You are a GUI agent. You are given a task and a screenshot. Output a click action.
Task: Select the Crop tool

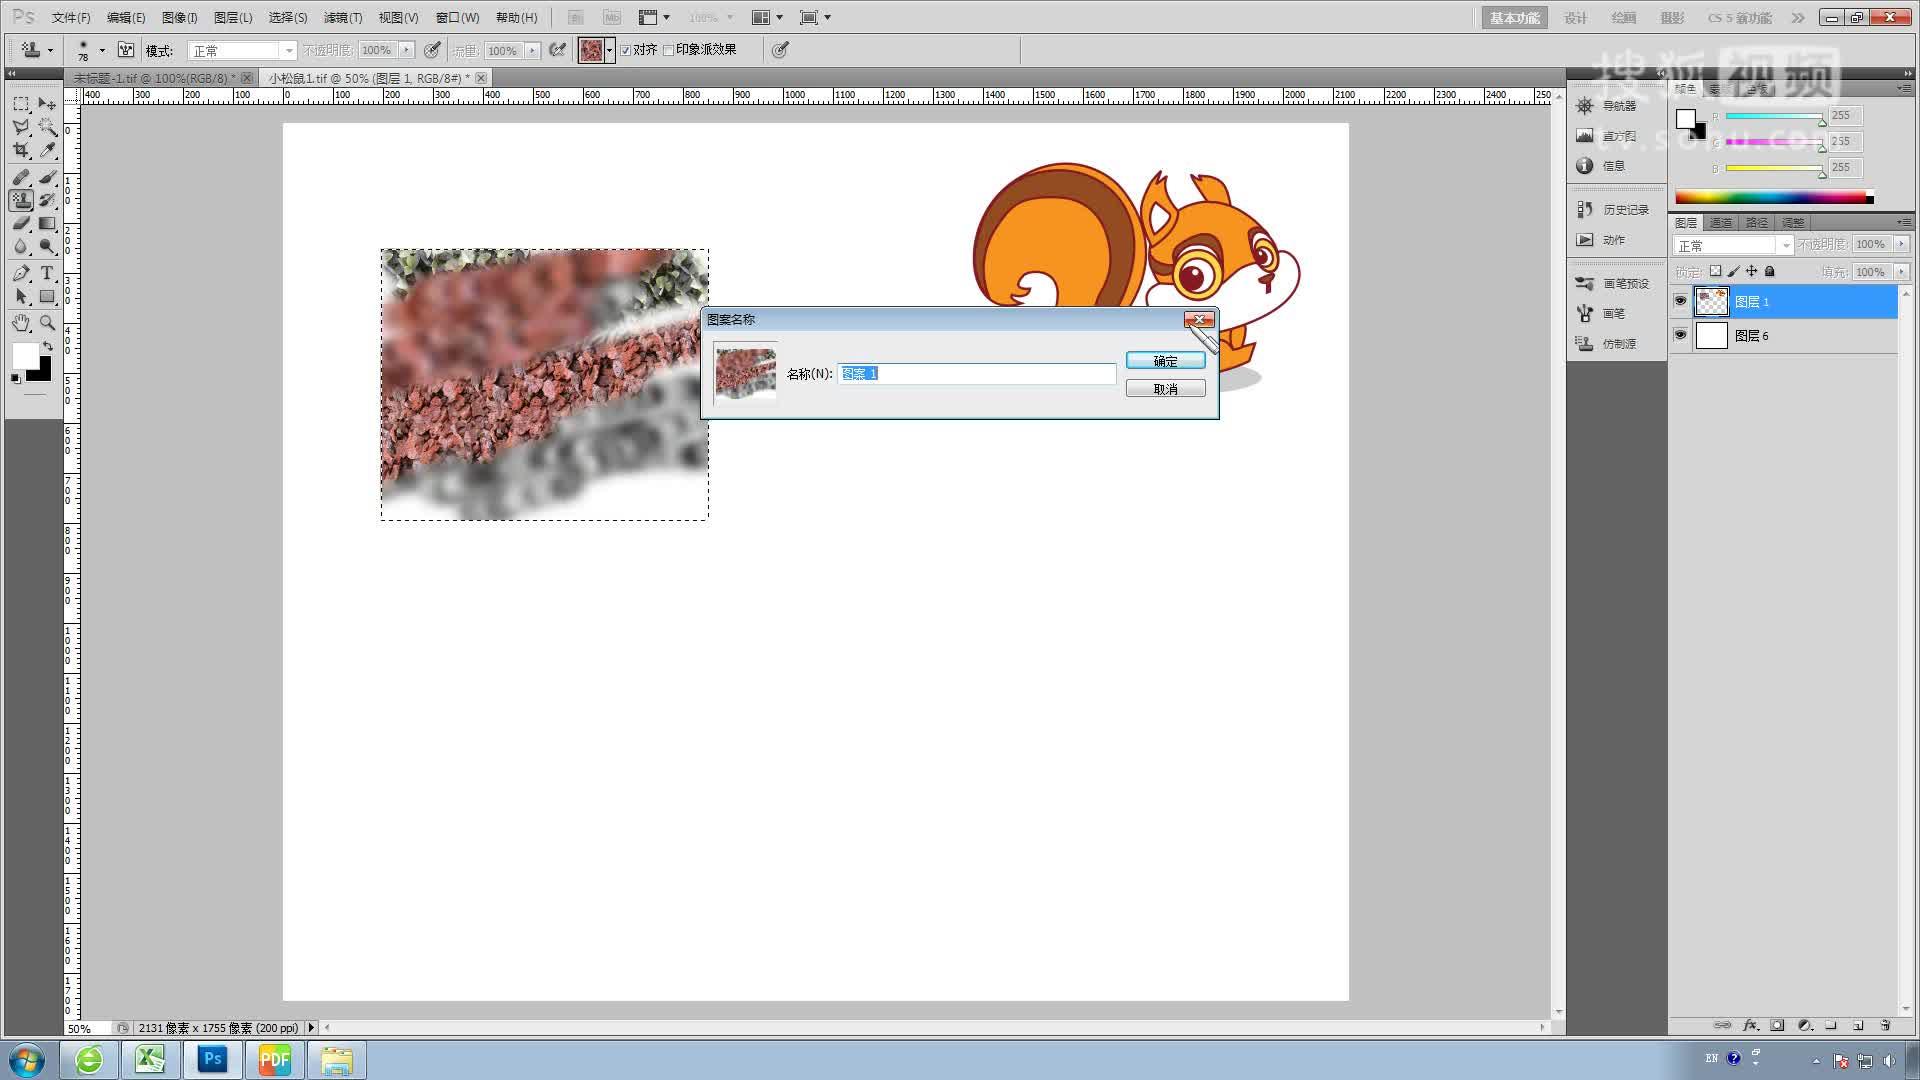(21, 151)
